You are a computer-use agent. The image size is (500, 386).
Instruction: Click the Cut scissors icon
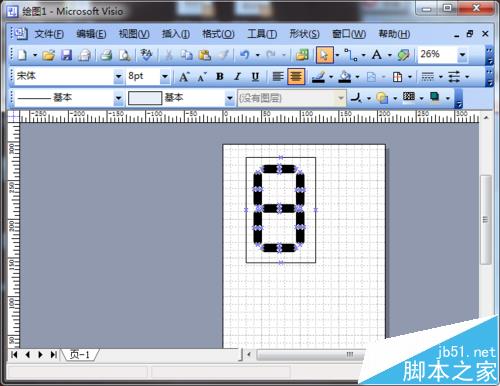169,55
